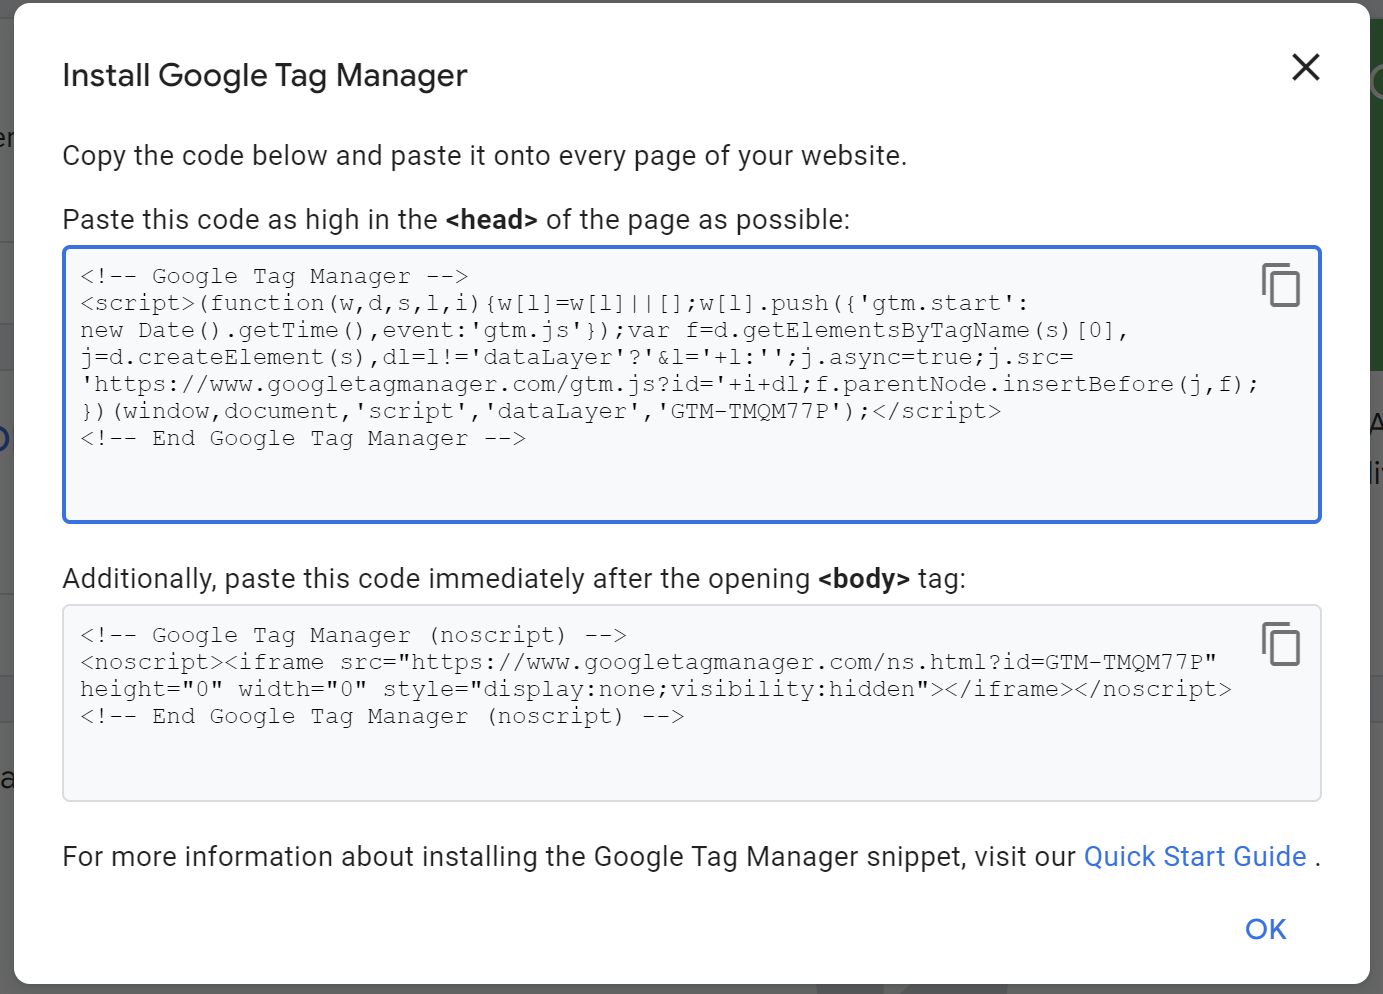
Task: Select the 'GTM-TMQM77P' container ID in head script
Action: click(x=750, y=411)
